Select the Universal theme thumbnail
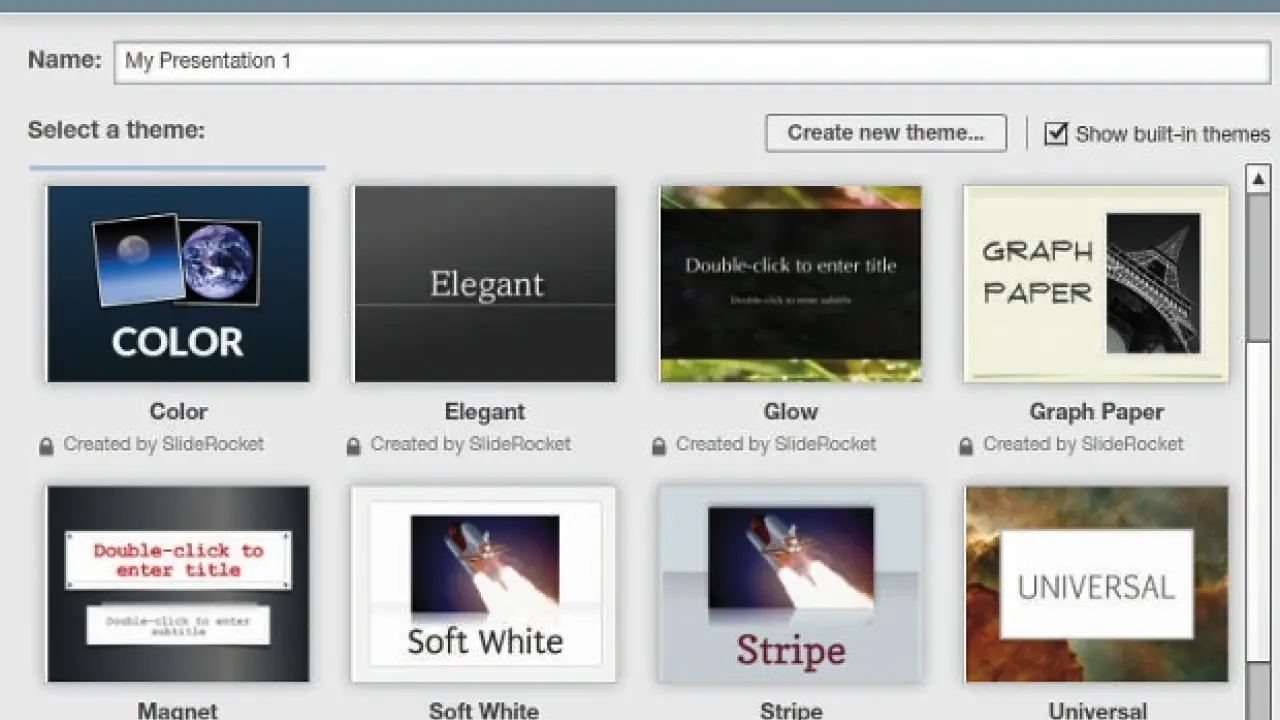Image resolution: width=1280 pixels, height=720 pixels. (1096, 584)
